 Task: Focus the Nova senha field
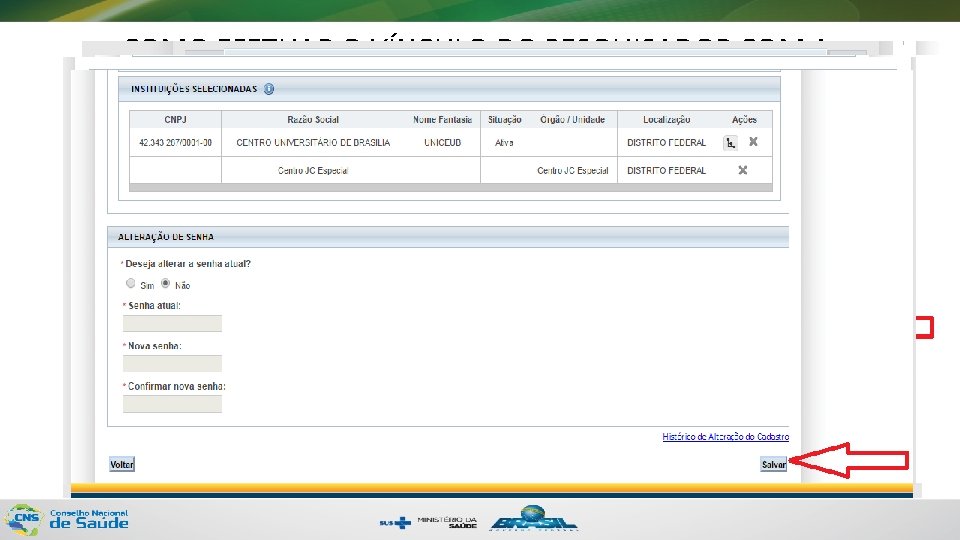172,364
